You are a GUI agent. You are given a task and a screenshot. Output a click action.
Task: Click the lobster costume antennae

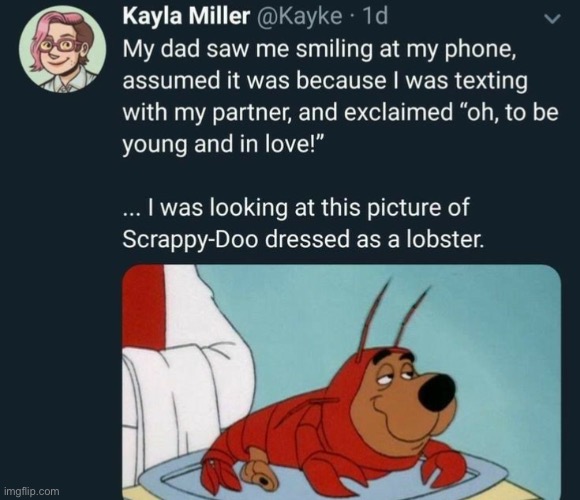click(392, 318)
